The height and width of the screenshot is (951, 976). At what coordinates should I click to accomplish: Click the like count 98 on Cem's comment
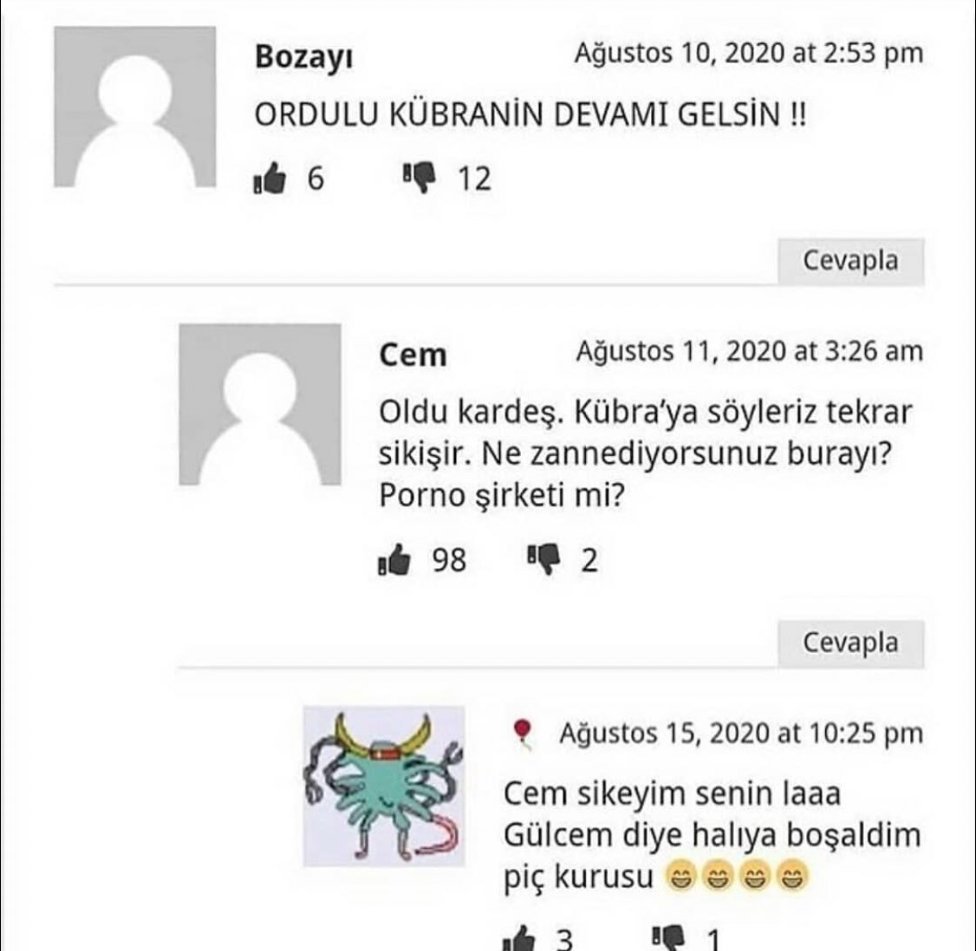point(449,560)
